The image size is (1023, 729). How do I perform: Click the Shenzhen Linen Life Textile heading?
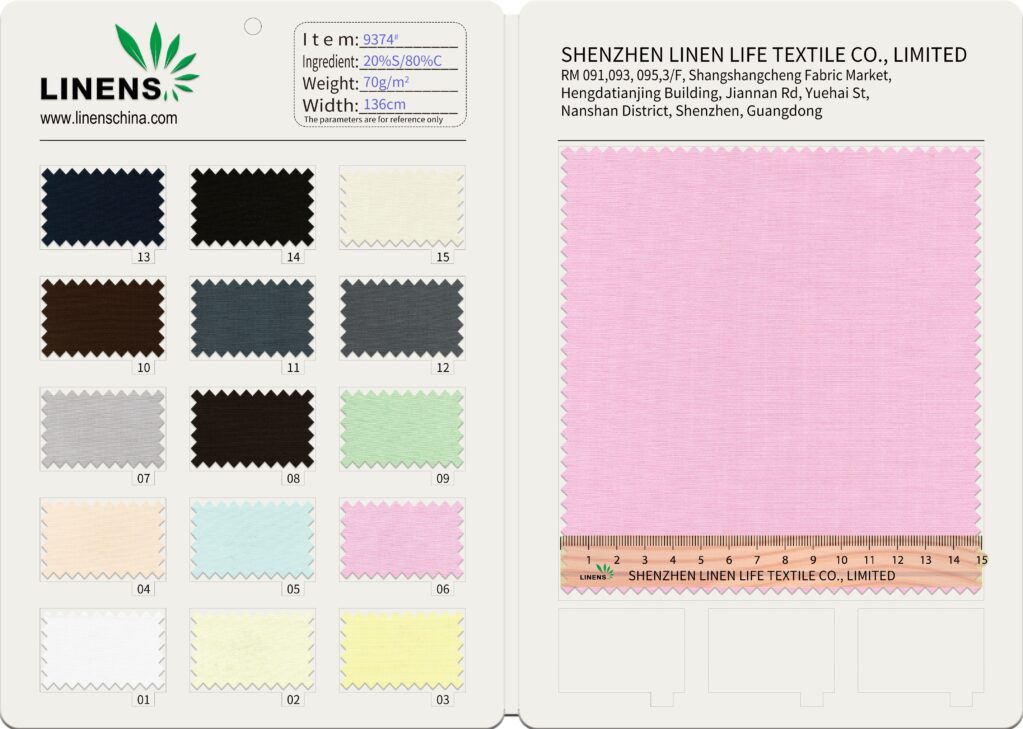tap(764, 55)
